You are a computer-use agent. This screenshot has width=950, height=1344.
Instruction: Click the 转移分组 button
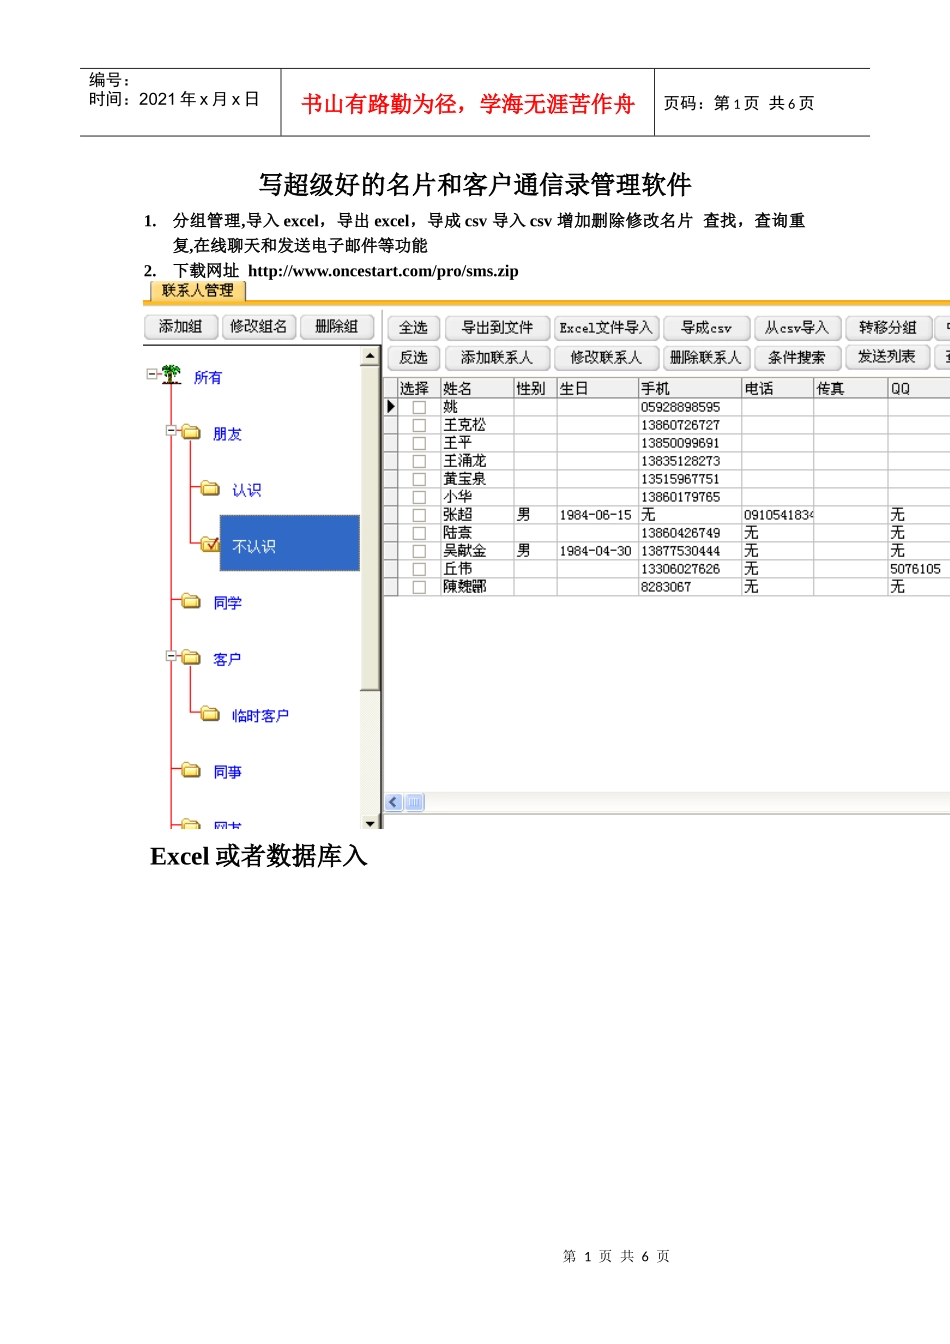coord(888,327)
